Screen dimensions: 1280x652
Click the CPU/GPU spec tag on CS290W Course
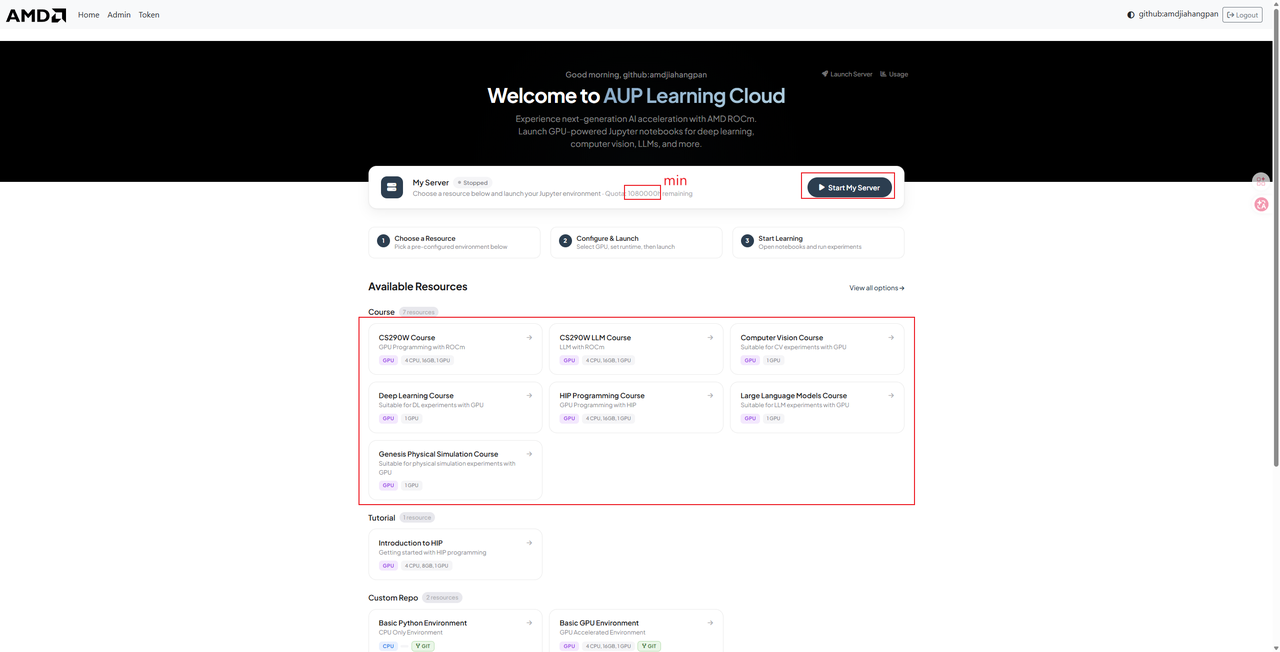pos(427,360)
